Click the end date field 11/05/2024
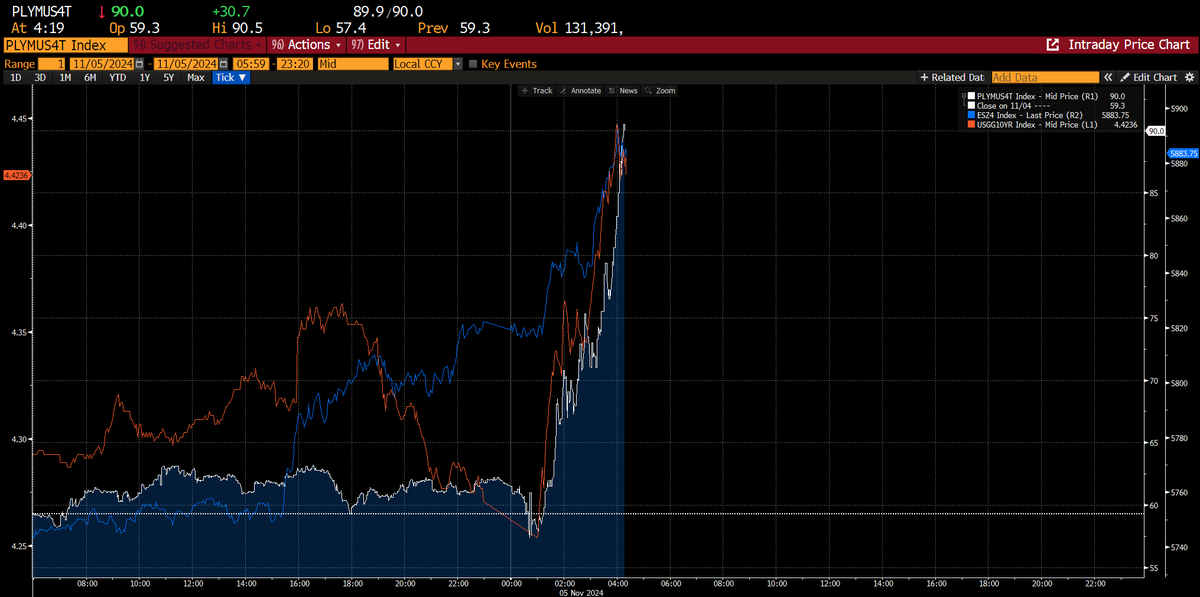Viewport: 1200px width, 597px height. point(187,63)
